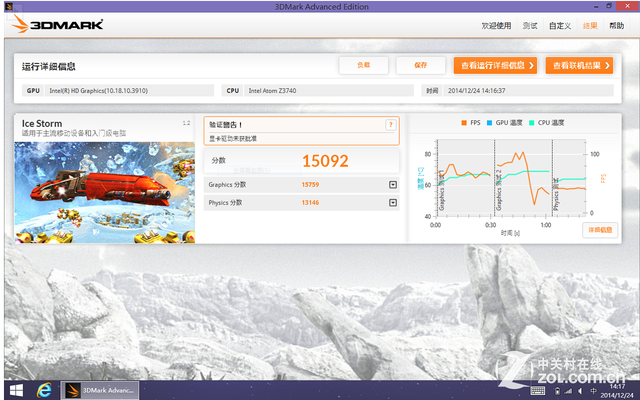Click the orange FPS legend swatch
Viewport: 640px width, 400px height.
pyautogui.click(x=464, y=123)
